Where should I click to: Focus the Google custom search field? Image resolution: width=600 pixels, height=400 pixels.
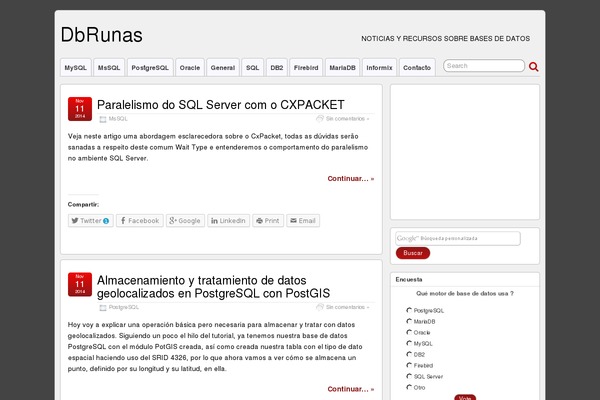coord(458,238)
